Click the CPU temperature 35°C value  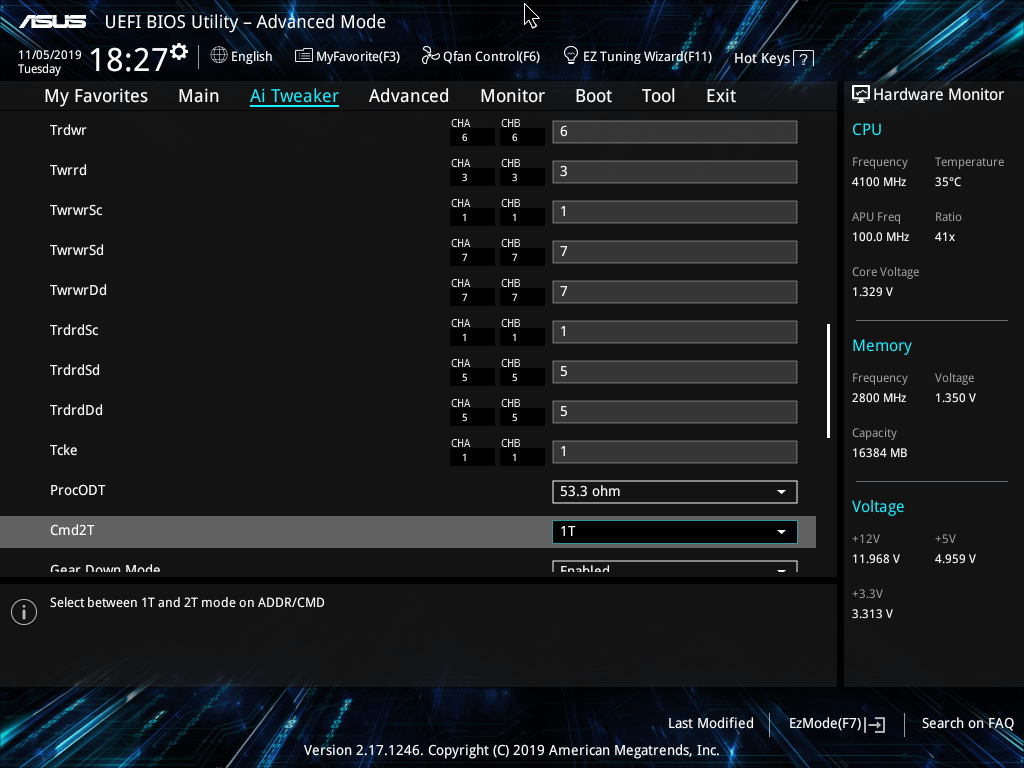pos(948,182)
